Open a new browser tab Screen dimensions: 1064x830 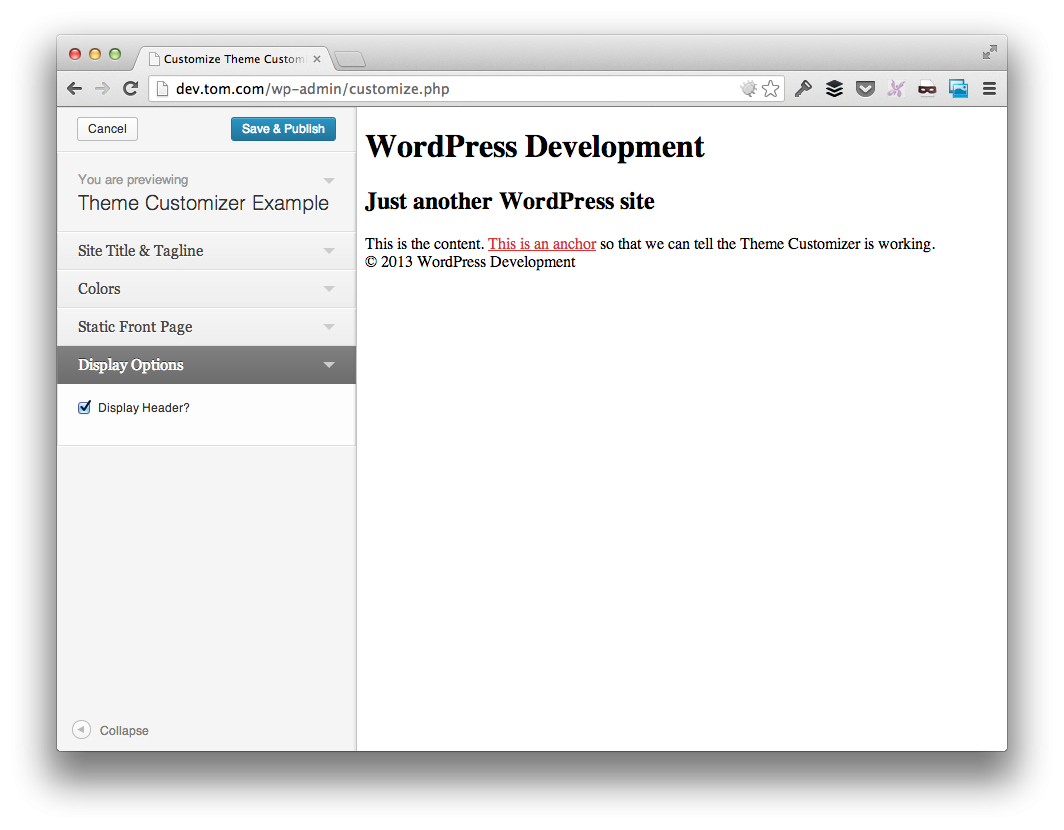350,60
